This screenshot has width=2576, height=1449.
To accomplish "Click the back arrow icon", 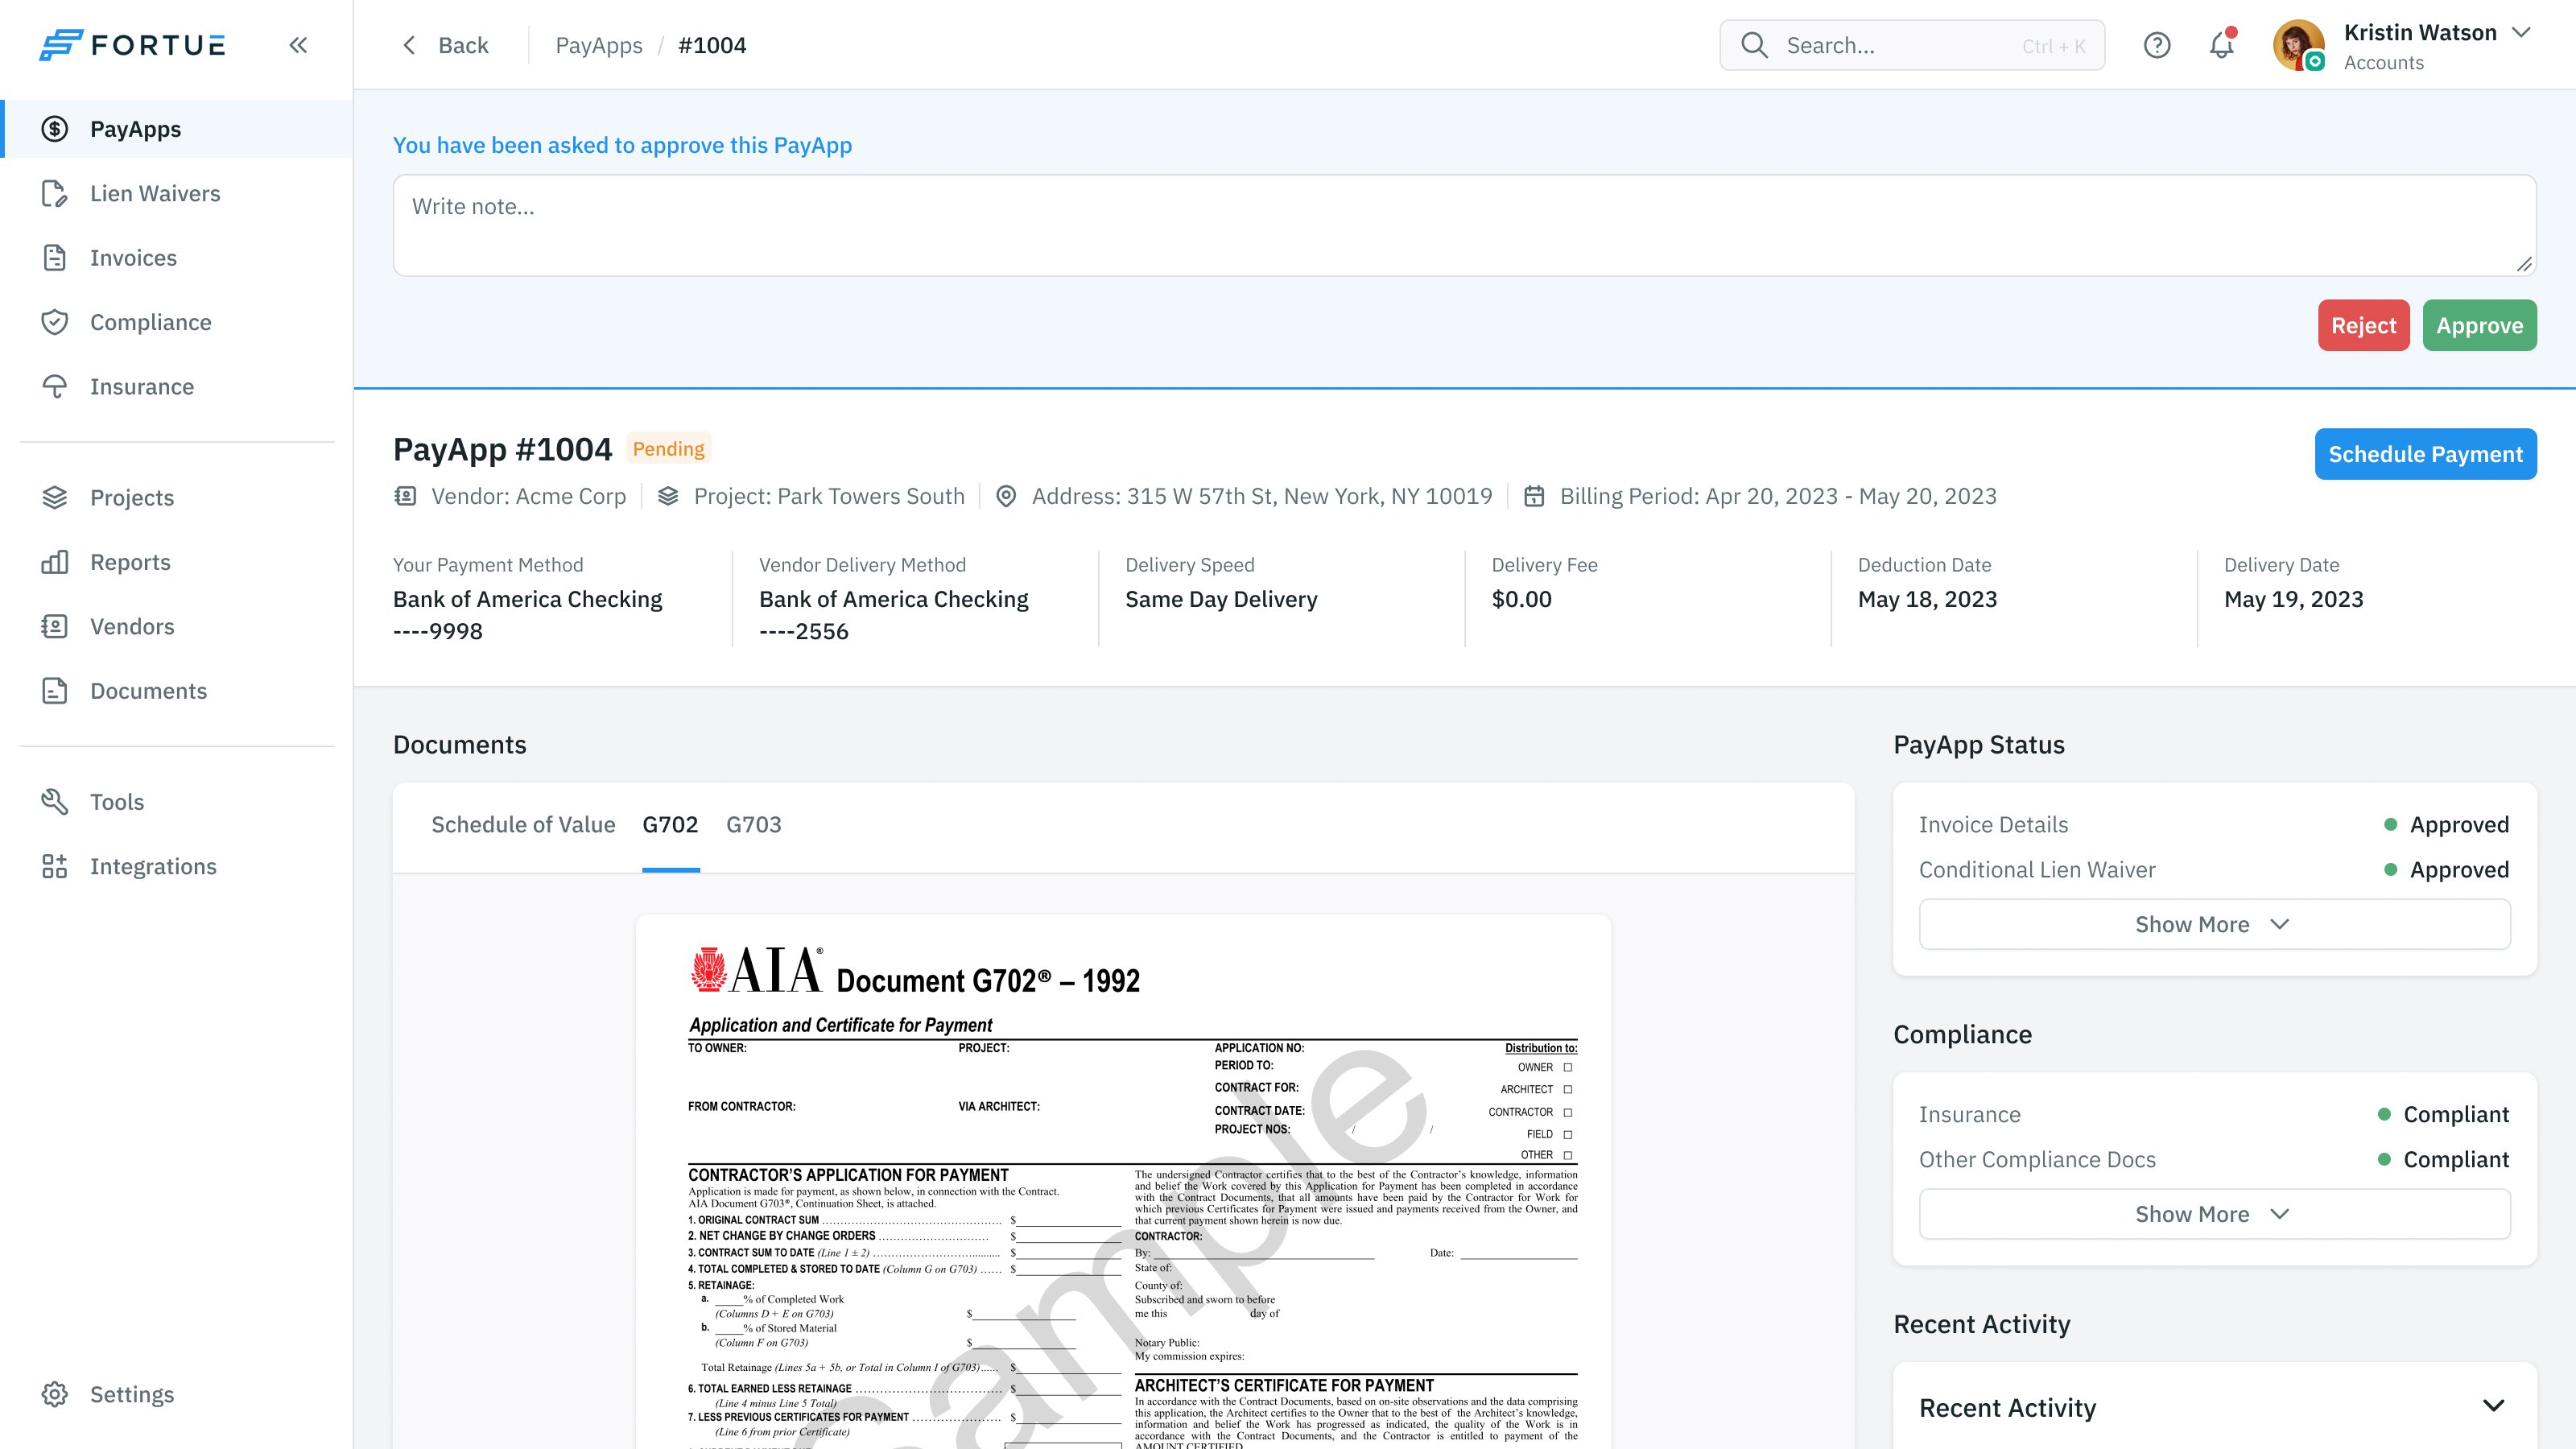I will coord(409,45).
